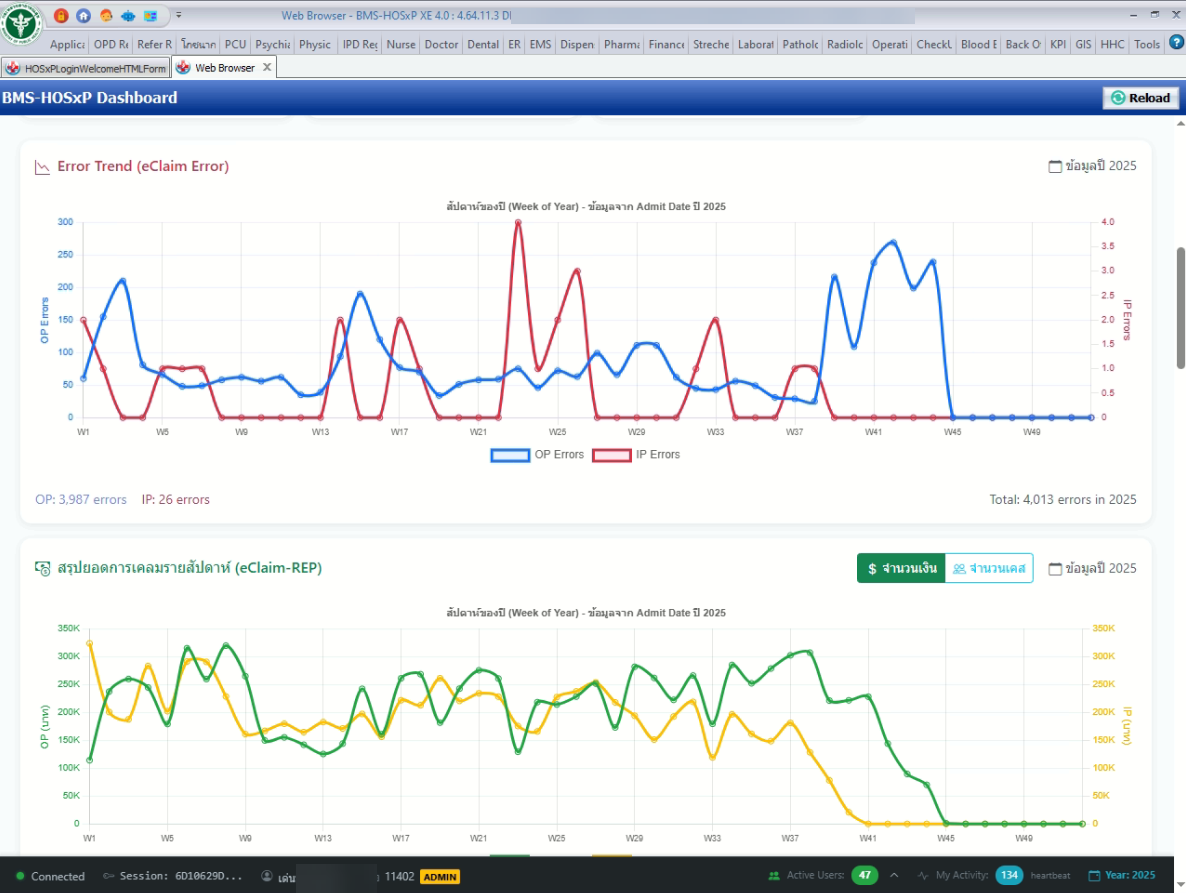Image resolution: width=1186 pixels, height=893 pixels.
Task: Select the จำนวนเงิน amount button
Action: click(901, 568)
